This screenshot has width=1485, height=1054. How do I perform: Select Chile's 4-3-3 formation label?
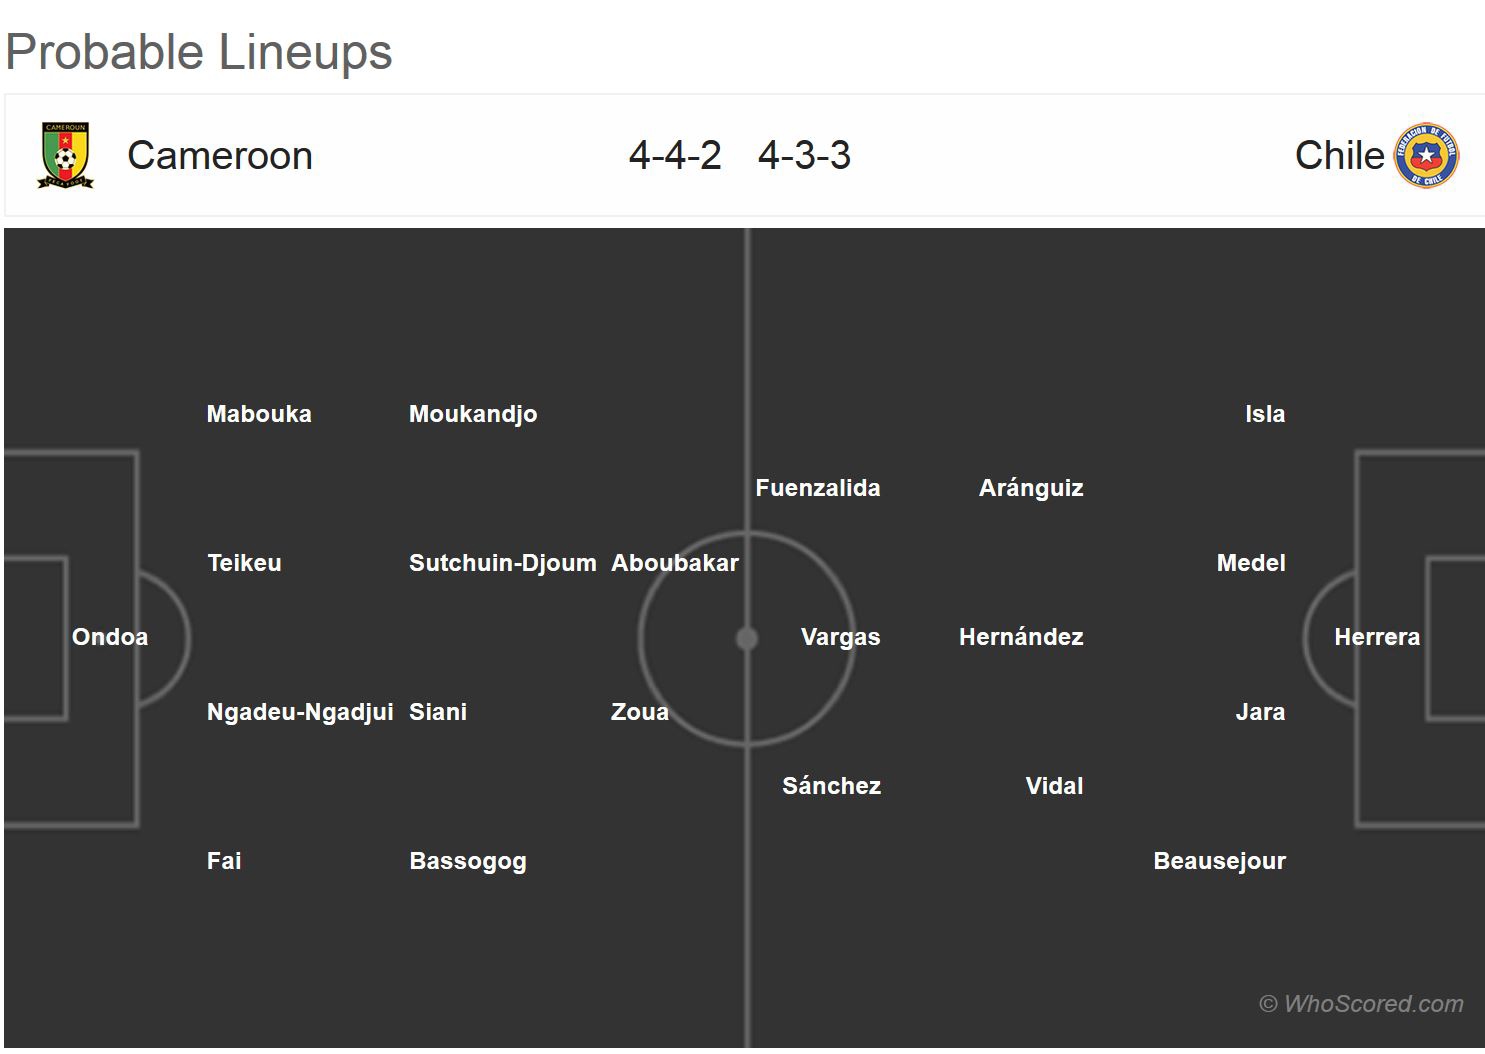804,156
